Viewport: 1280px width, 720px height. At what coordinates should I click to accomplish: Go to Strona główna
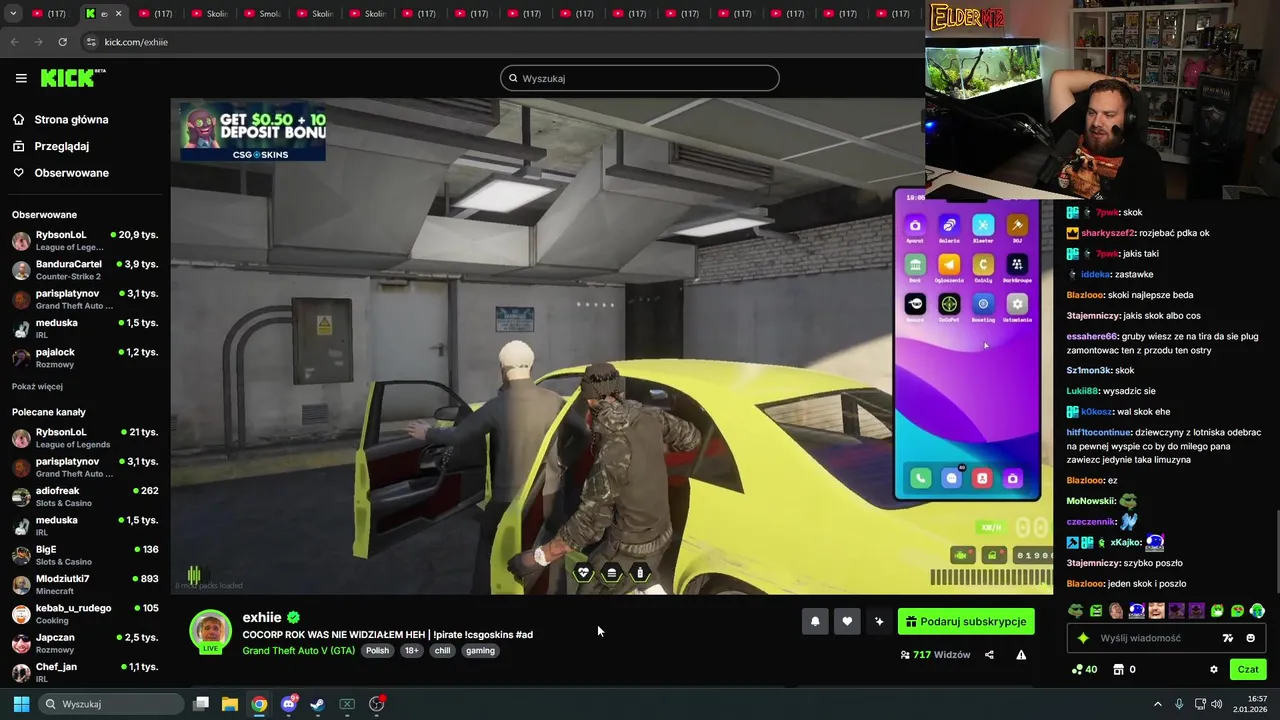[x=71, y=119]
